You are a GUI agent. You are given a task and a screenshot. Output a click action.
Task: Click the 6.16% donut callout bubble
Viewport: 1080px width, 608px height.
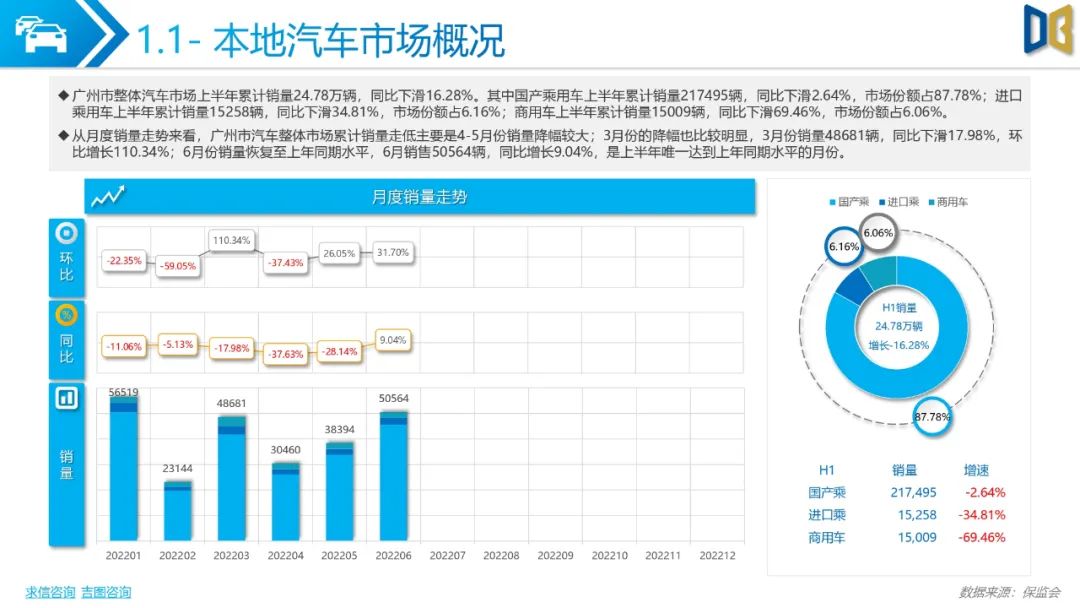[x=844, y=247]
